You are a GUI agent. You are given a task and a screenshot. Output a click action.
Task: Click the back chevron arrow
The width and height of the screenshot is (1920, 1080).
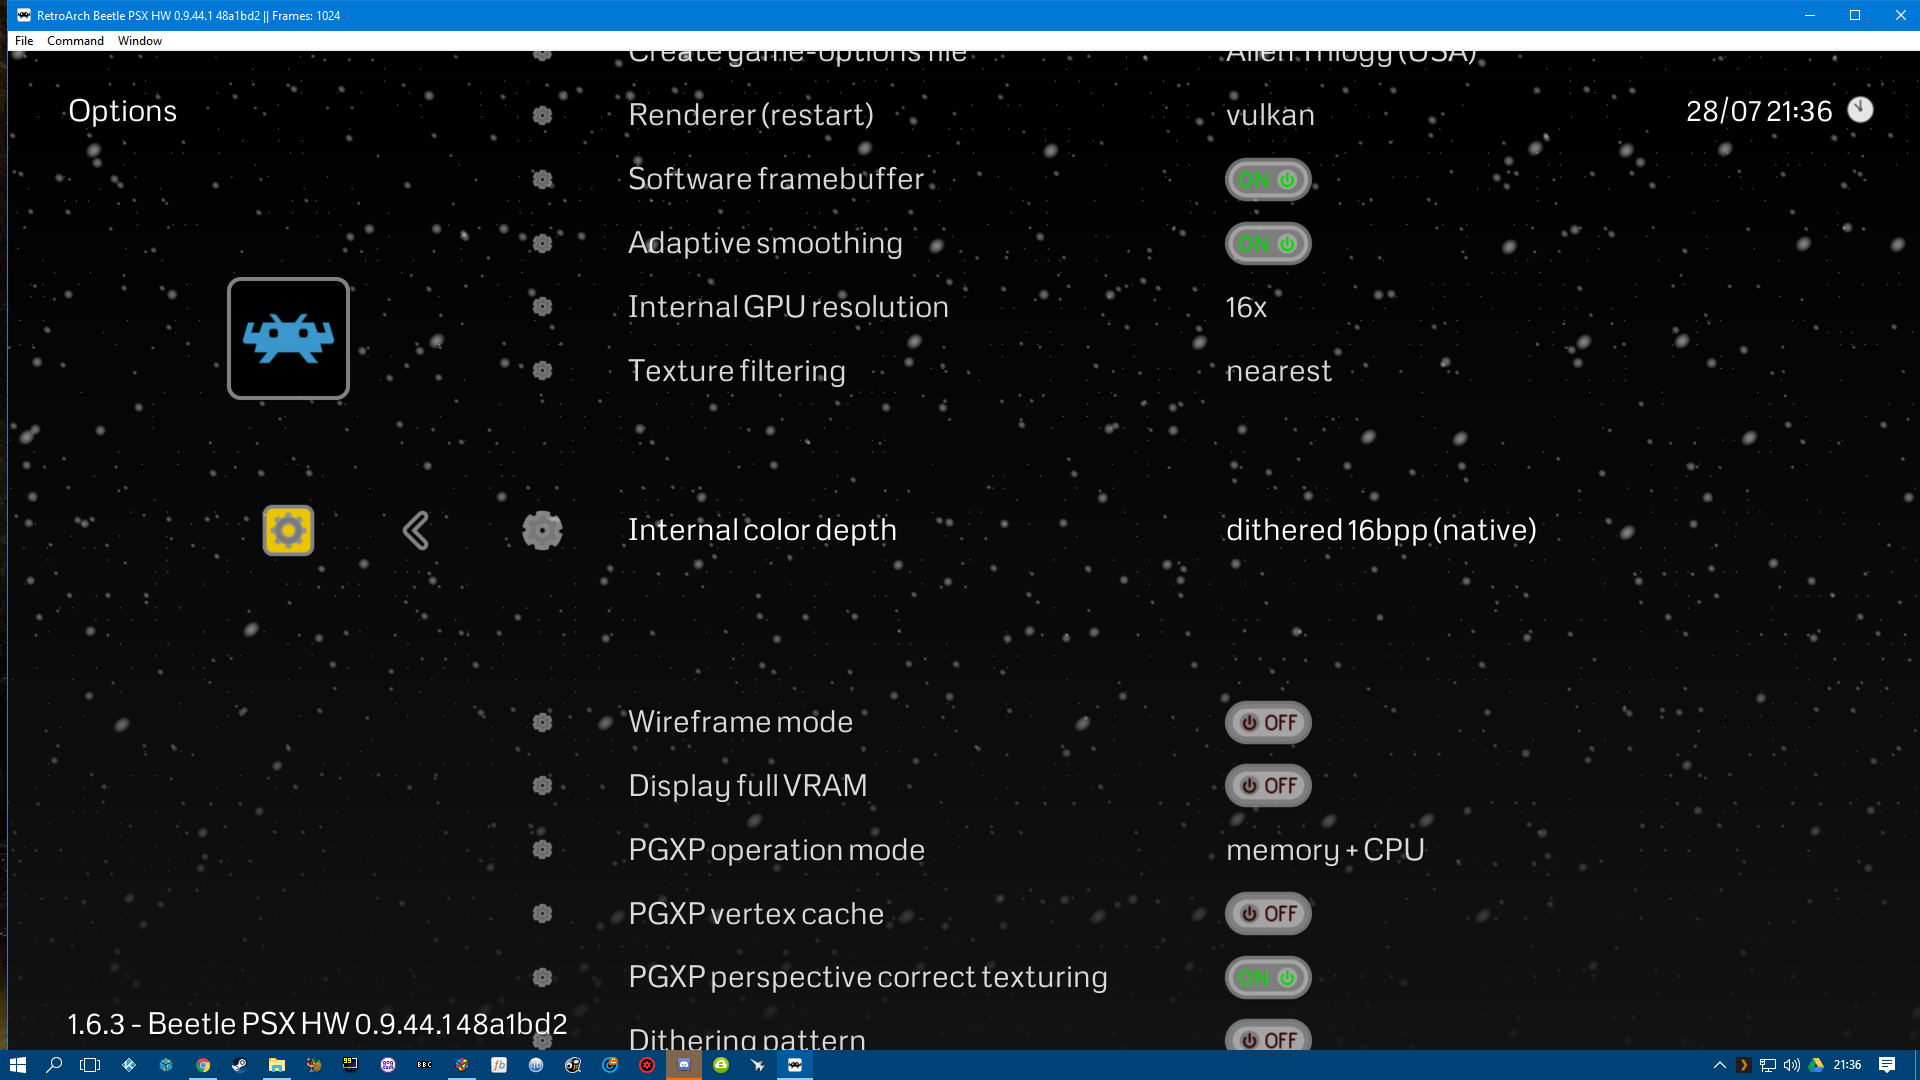(x=416, y=530)
